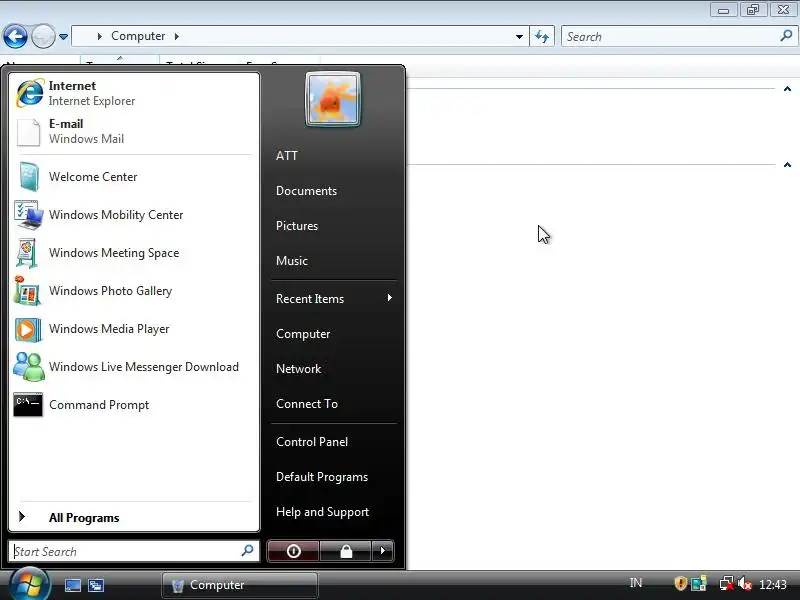This screenshot has width=800, height=600.
Task: Open recent pages dropdown arrow
Action: tap(63, 37)
